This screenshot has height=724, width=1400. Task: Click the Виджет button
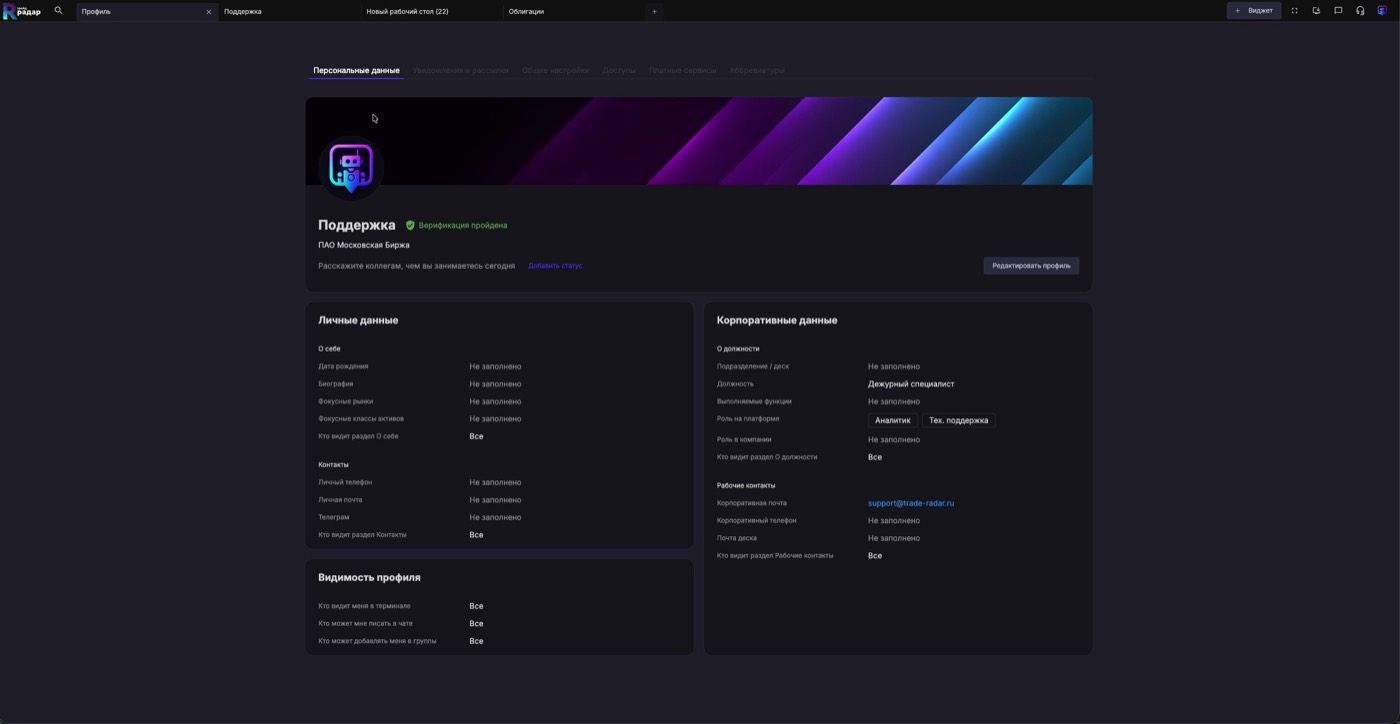(1254, 11)
